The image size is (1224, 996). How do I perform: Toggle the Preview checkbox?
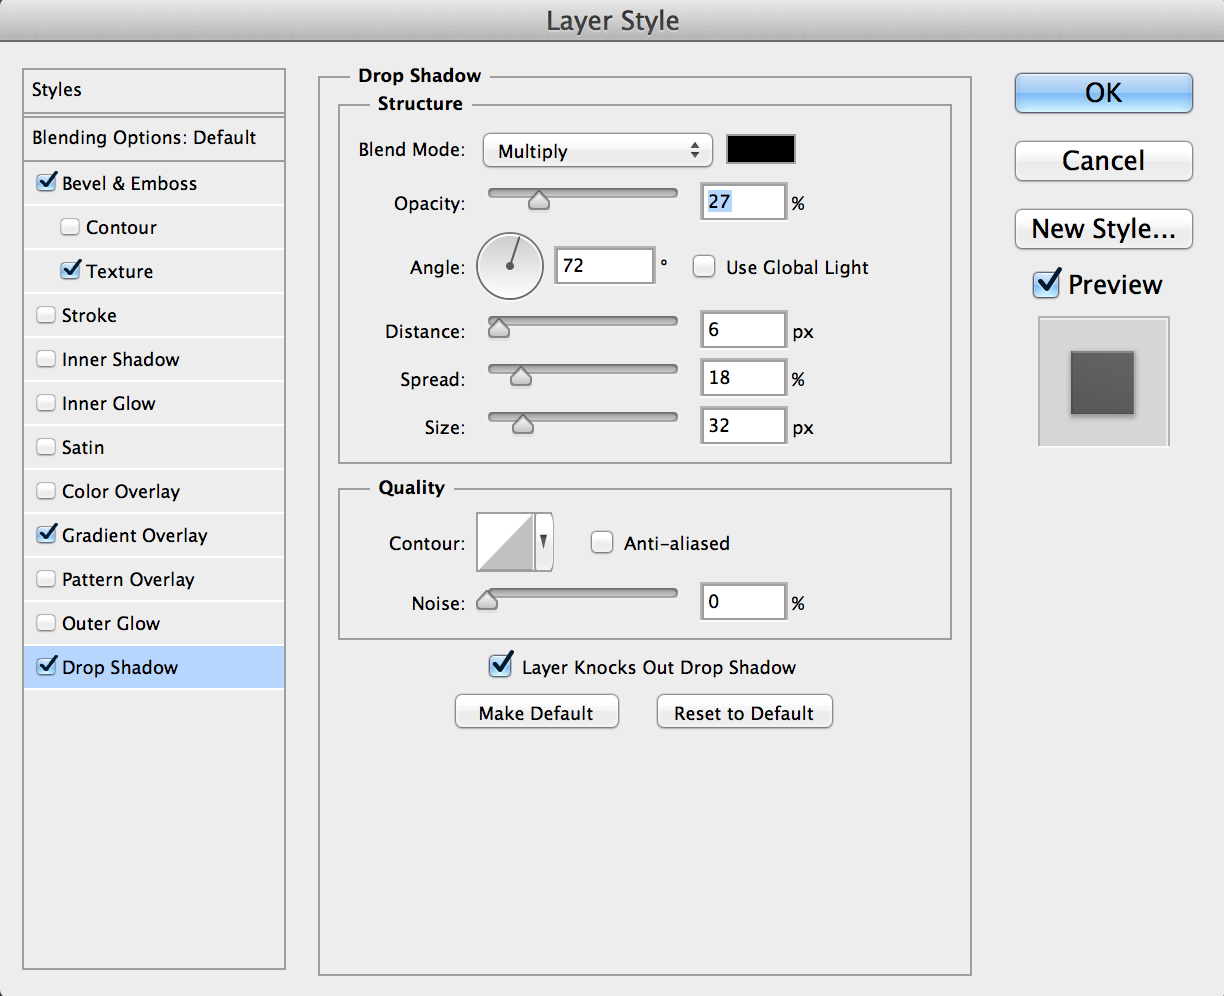coord(1046,284)
